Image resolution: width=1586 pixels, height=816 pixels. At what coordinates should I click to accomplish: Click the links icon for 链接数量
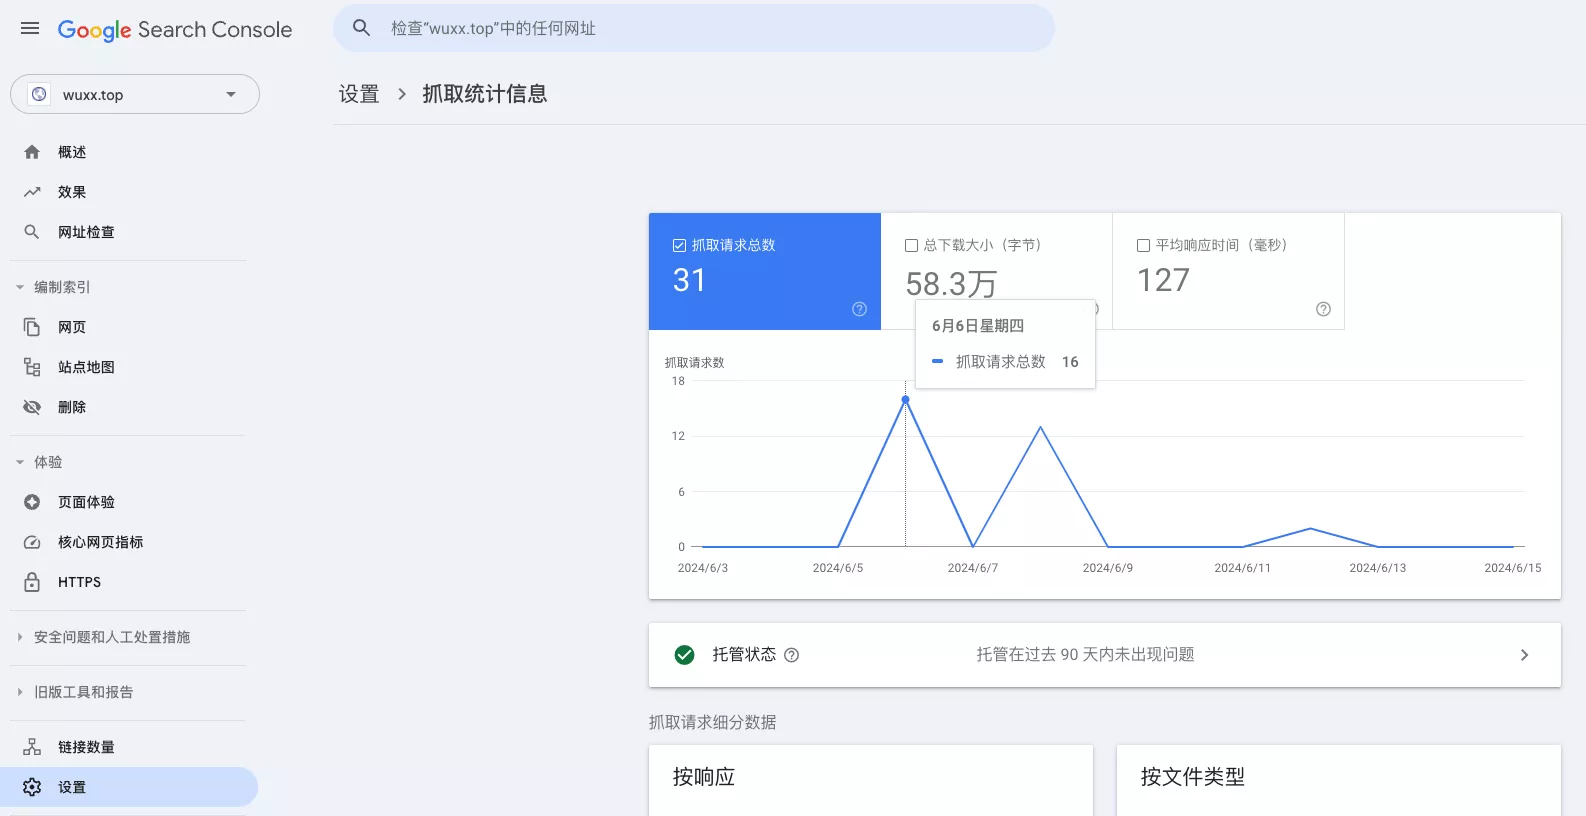[32, 747]
